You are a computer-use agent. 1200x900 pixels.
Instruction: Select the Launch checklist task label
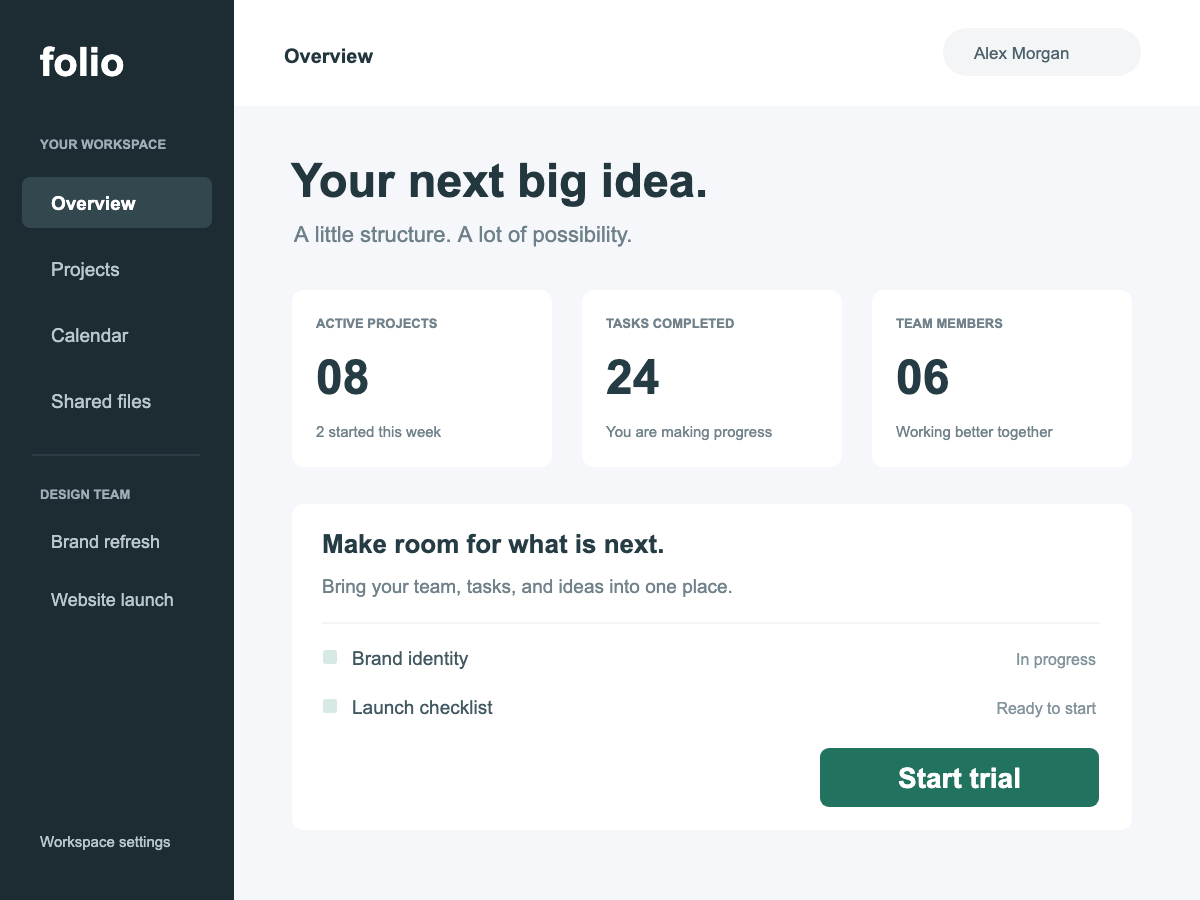(x=422, y=707)
